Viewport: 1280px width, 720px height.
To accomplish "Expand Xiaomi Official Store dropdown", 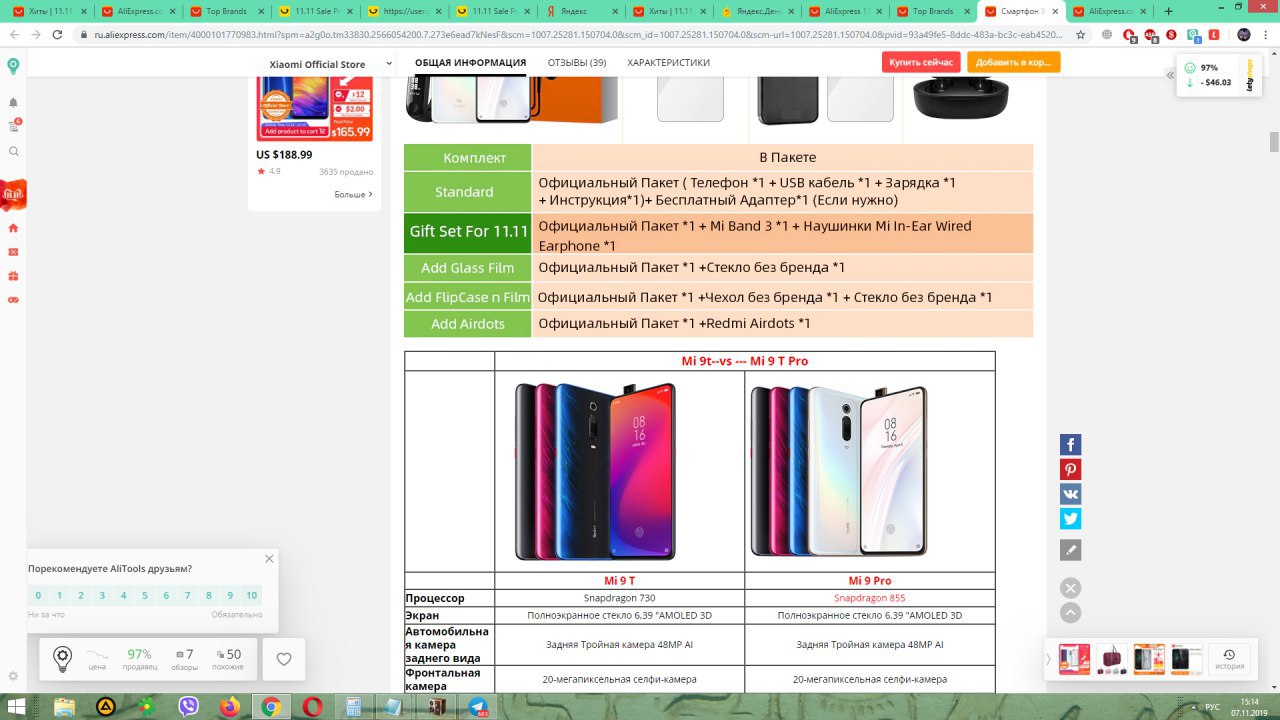I will [x=389, y=65].
